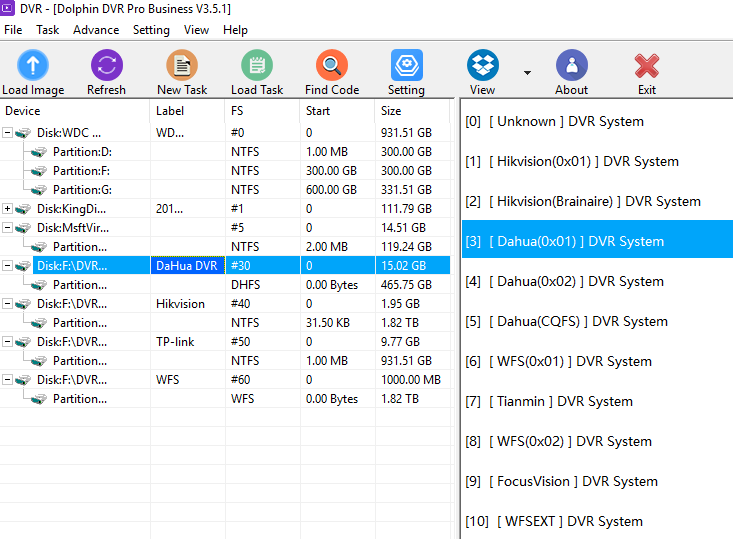This screenshot has width=733, height=539.
Task: Click the DaHua DVR label cell
Action: (187, 266)
